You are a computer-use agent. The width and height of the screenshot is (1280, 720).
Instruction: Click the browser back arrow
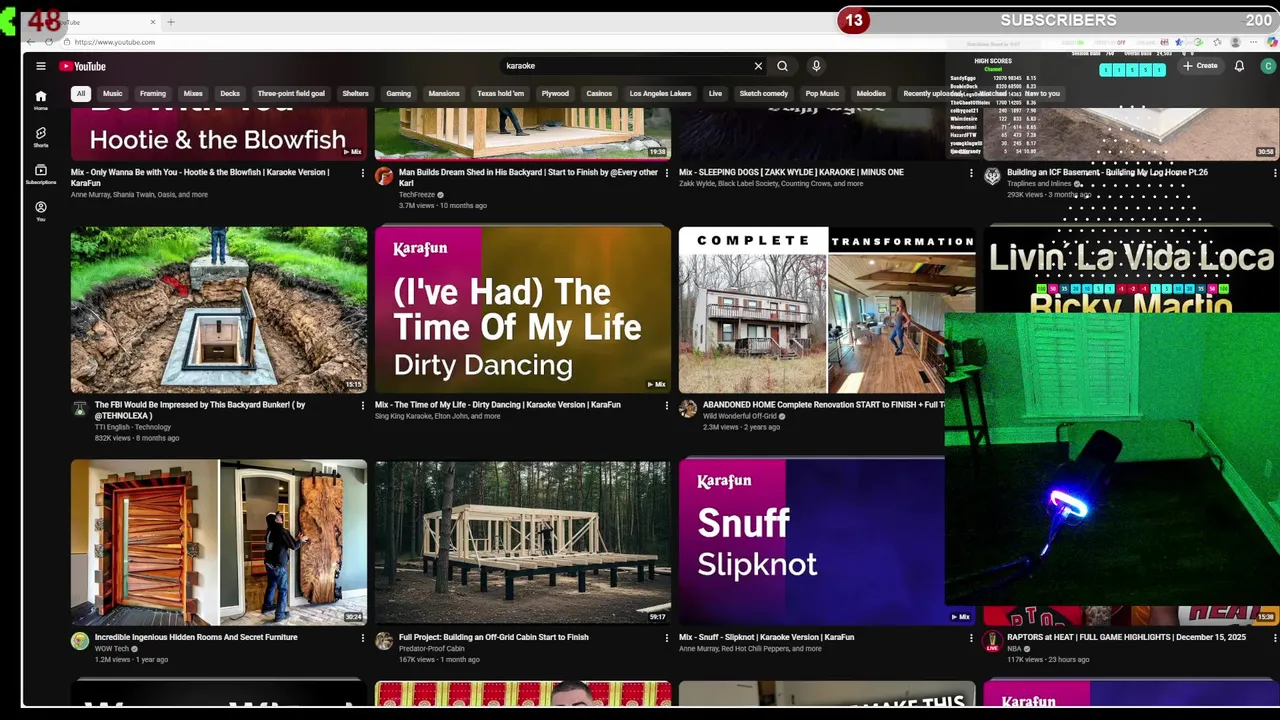(x=30, y=42)
